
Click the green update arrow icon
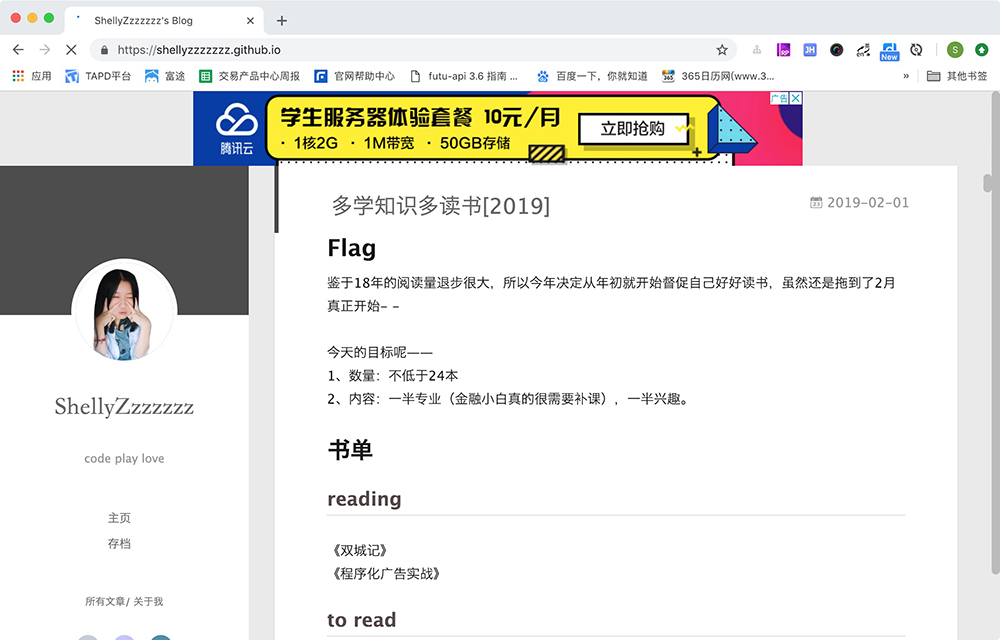pos(982,50)
